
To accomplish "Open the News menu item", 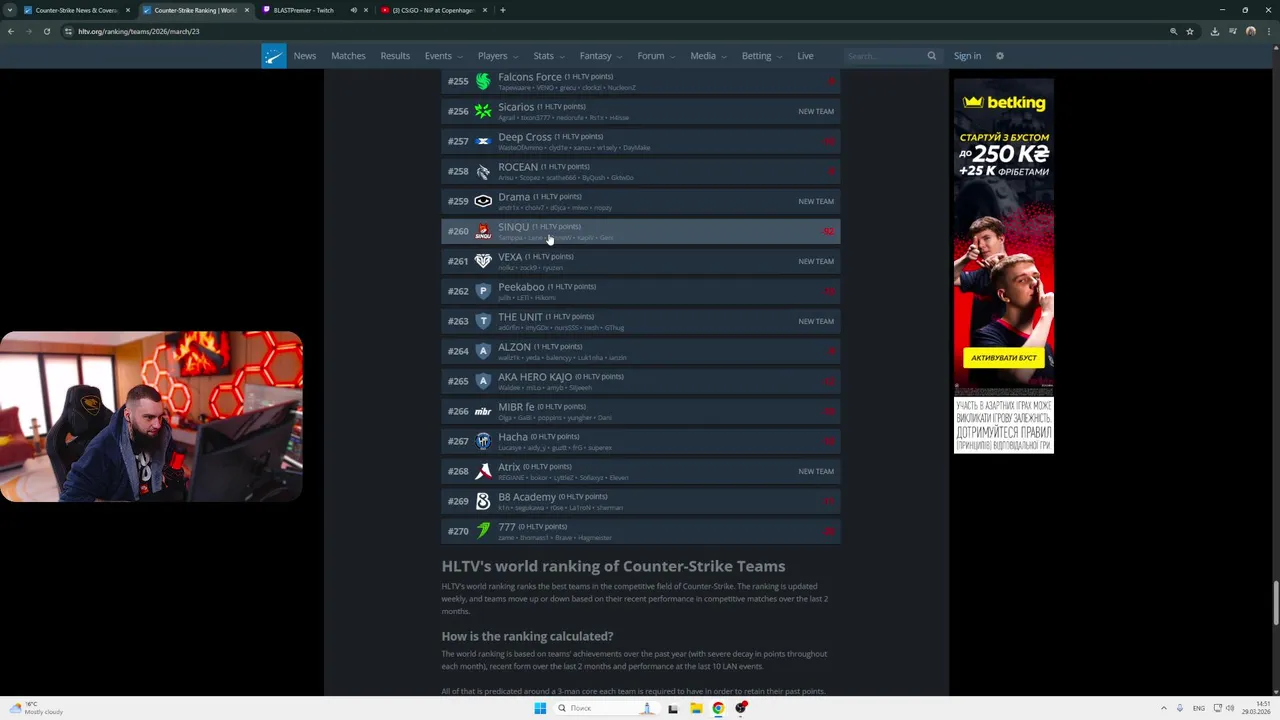I will click(305, 56).
